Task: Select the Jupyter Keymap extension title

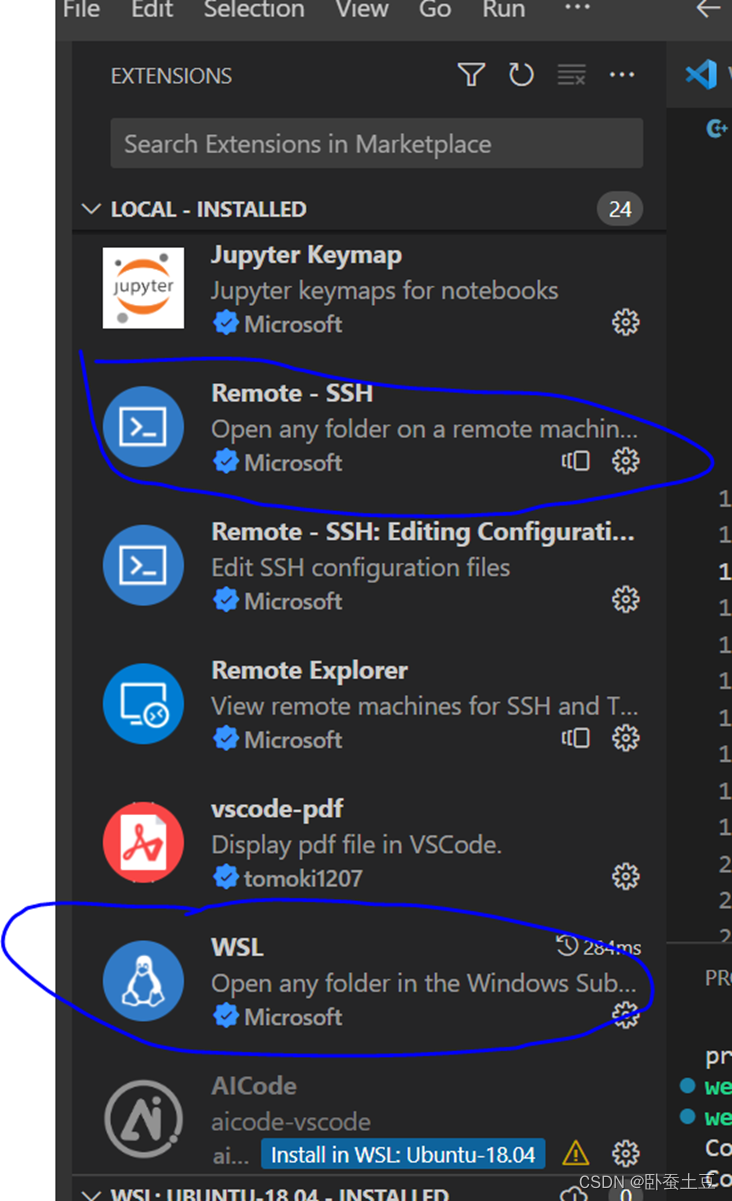Action: [306, 255]
